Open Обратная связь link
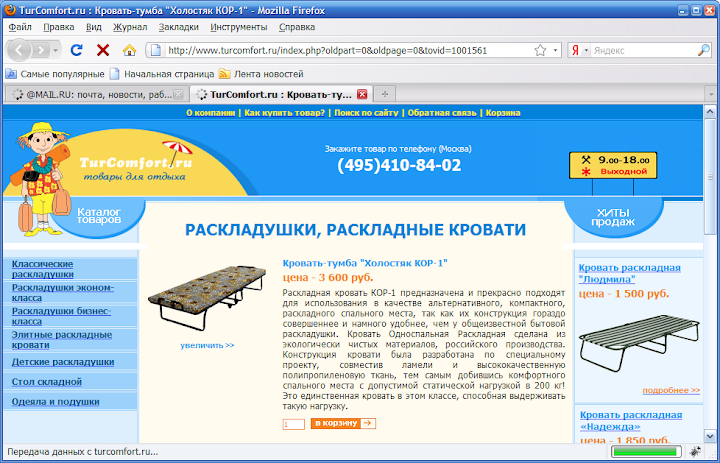This screenshot has width=720, height=463. point(442,113)
